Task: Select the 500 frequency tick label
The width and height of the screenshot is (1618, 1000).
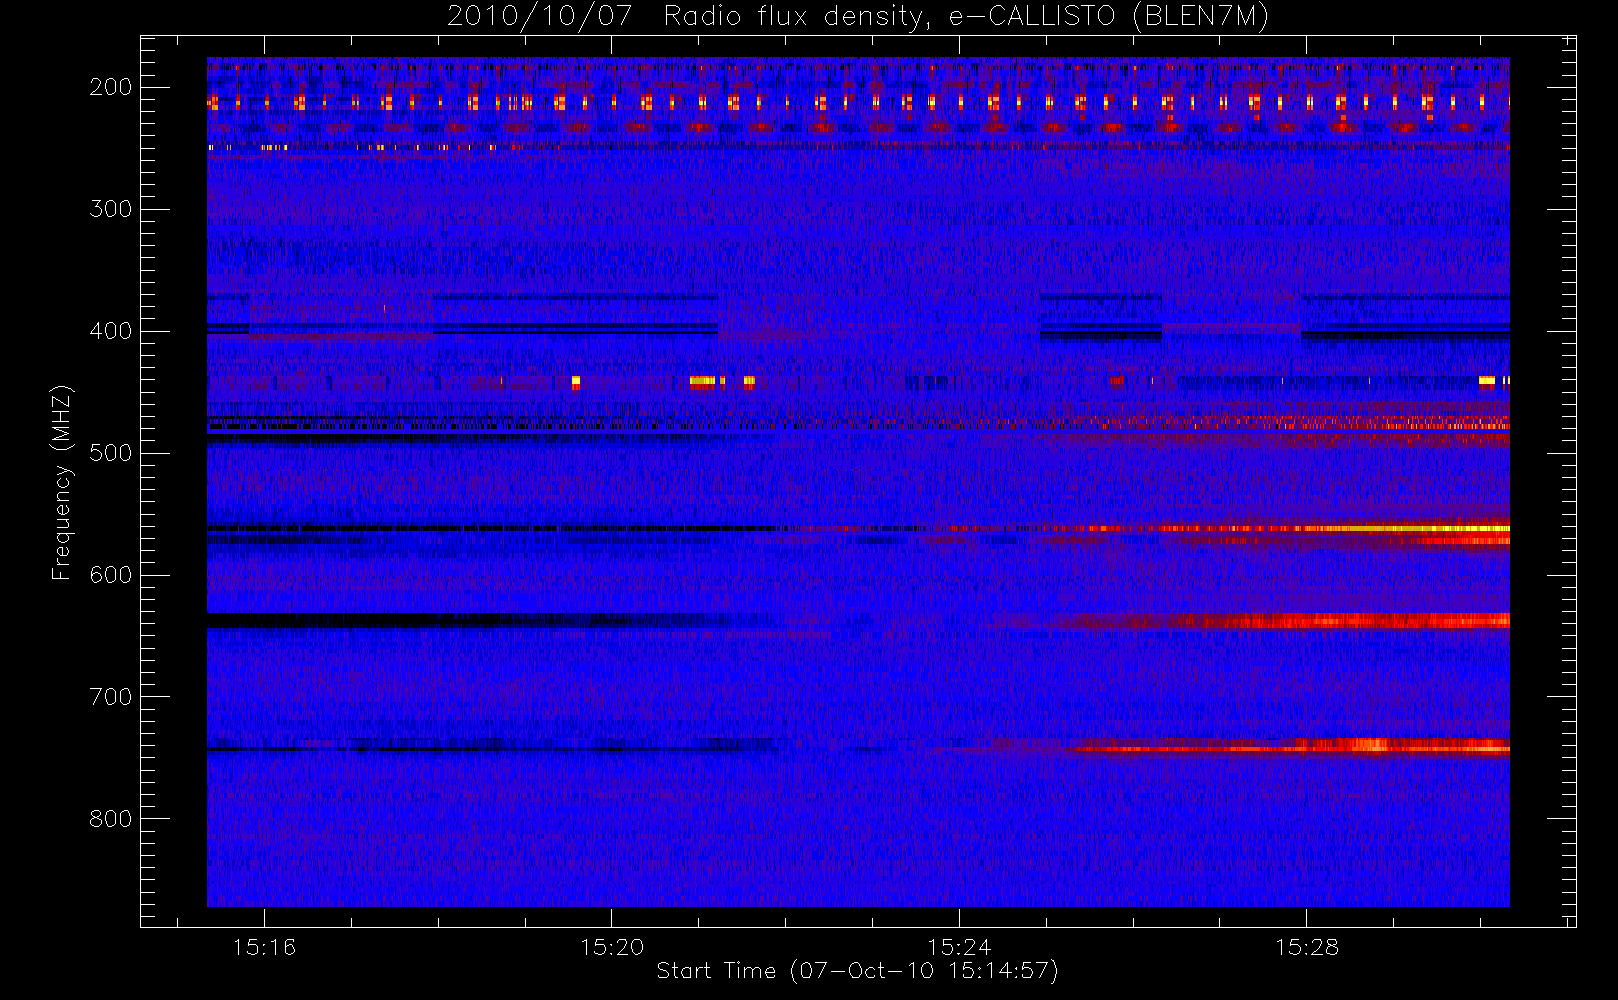Action: (111, 453)
